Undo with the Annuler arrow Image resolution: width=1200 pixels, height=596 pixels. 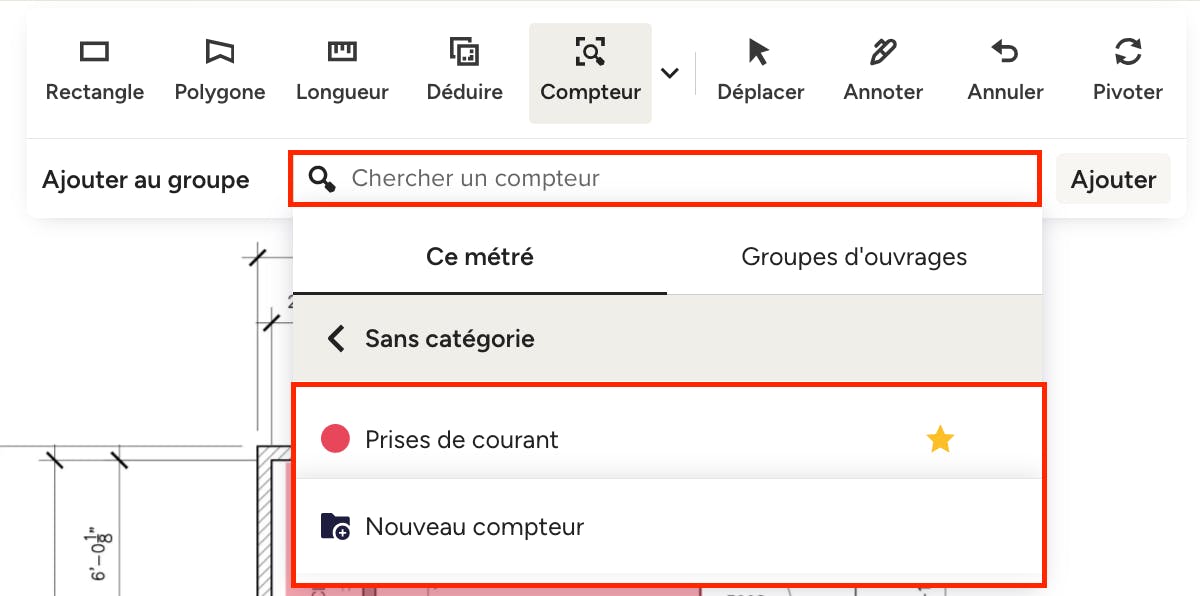(x=1005, y=72)
